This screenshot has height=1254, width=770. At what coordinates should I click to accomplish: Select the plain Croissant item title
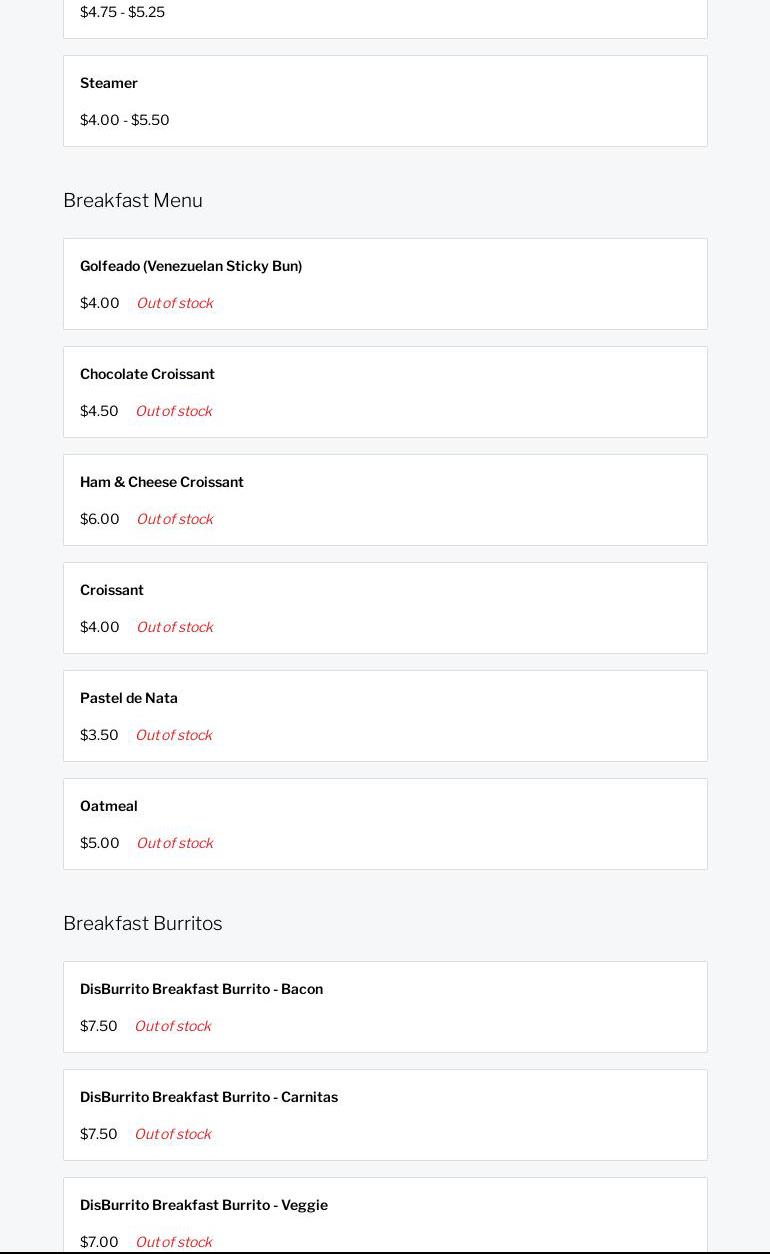point(112,590)
